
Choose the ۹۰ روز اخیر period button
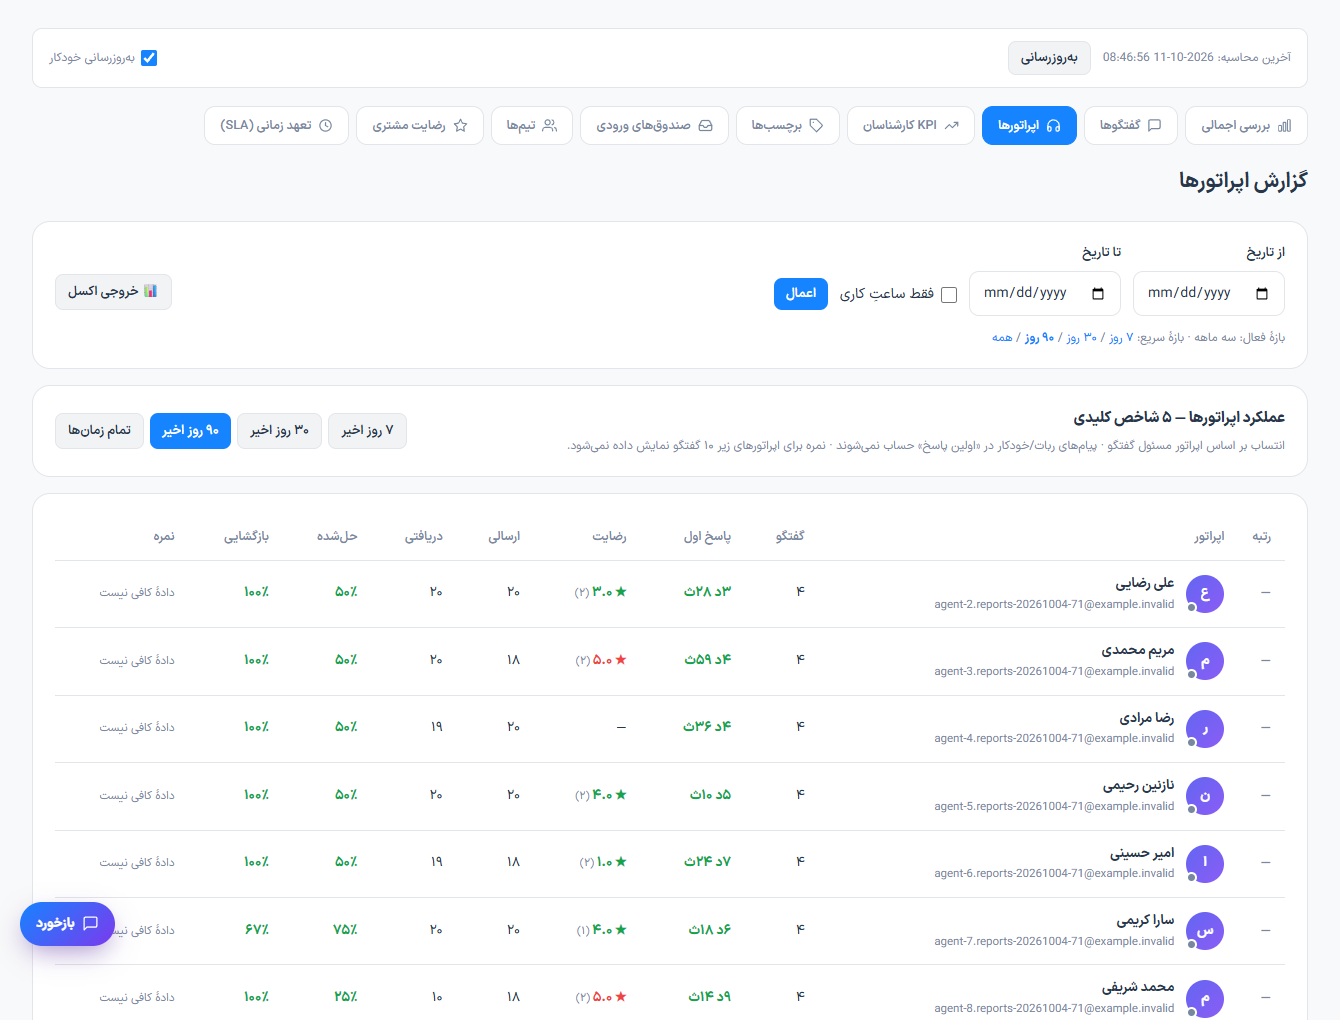coord(190,431)
